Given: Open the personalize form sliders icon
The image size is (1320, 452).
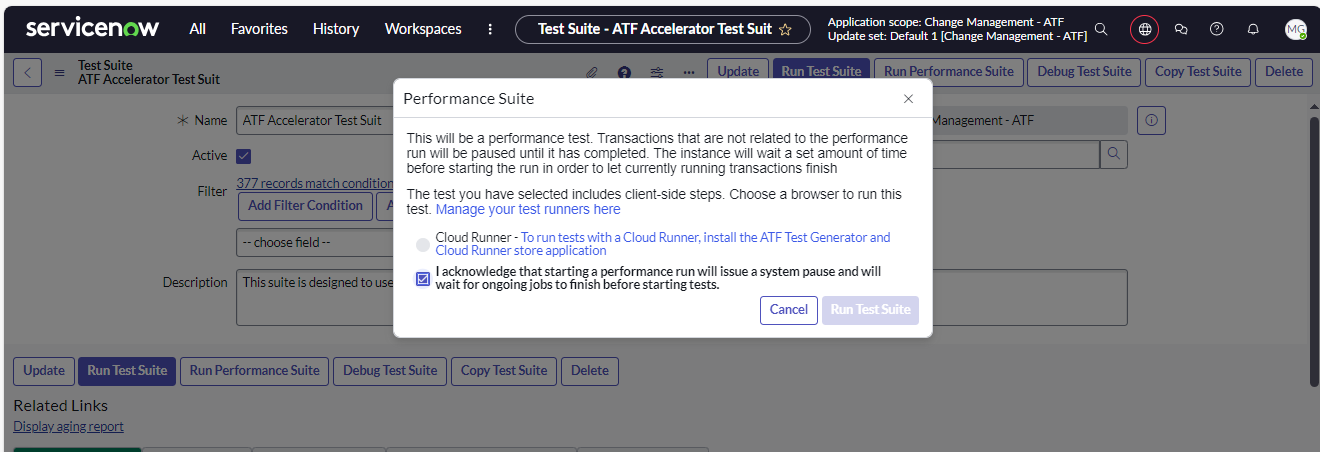Looking at the screenshot, I should pos(656,72).
